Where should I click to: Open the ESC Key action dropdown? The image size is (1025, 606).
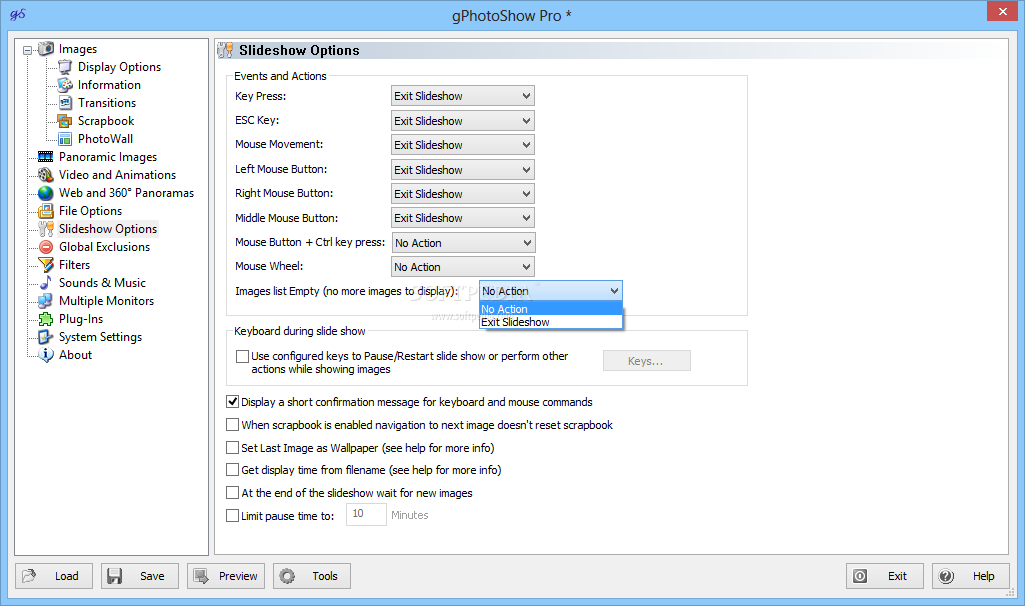point(463,121)
